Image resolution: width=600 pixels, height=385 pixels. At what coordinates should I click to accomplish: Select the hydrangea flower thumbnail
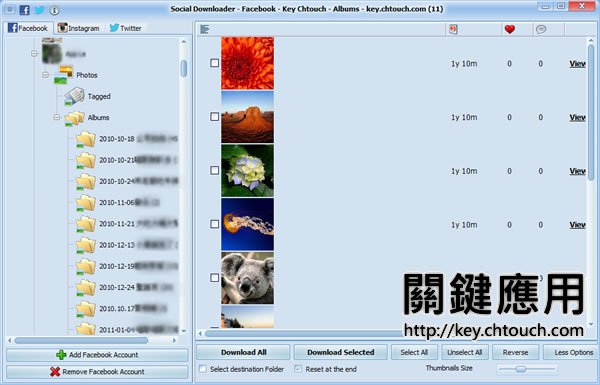[248, 171]
